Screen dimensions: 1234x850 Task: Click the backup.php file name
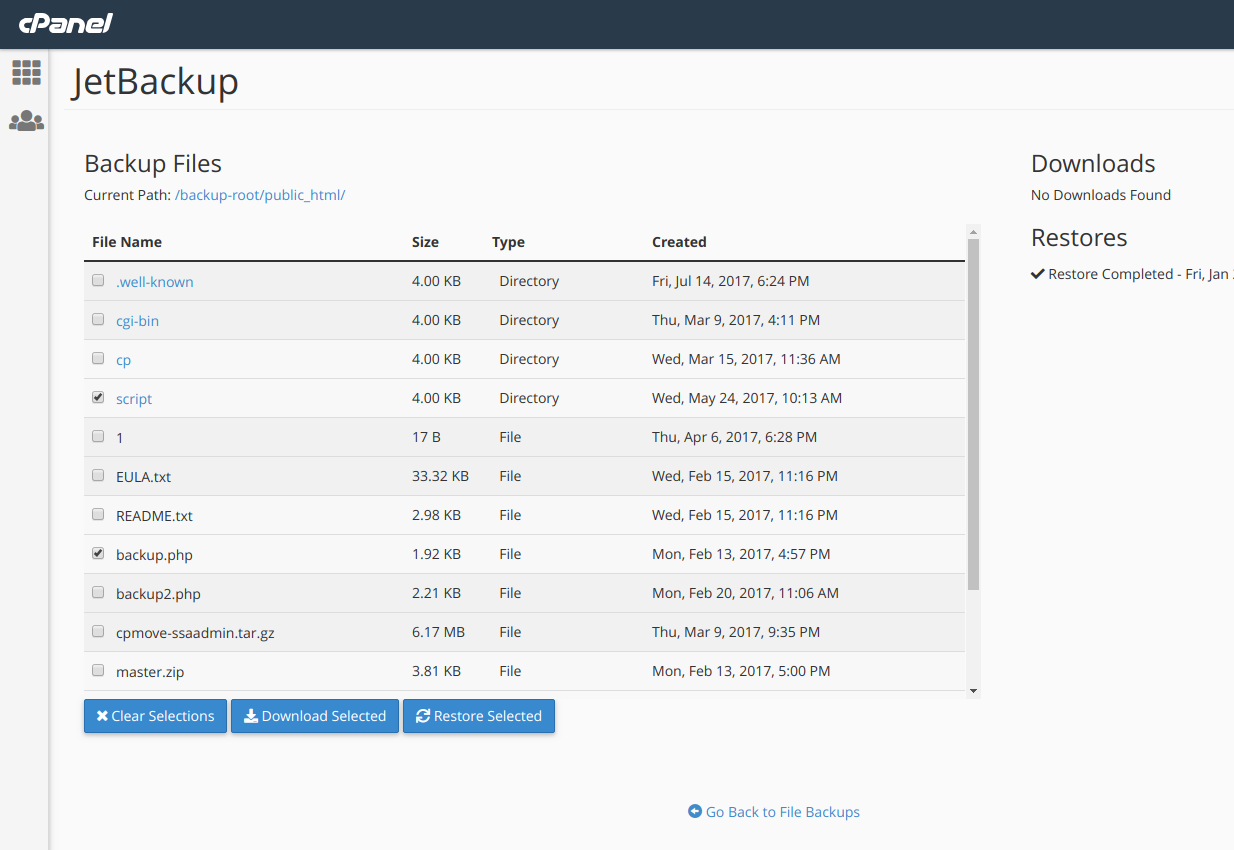click(x=154, y=555)
